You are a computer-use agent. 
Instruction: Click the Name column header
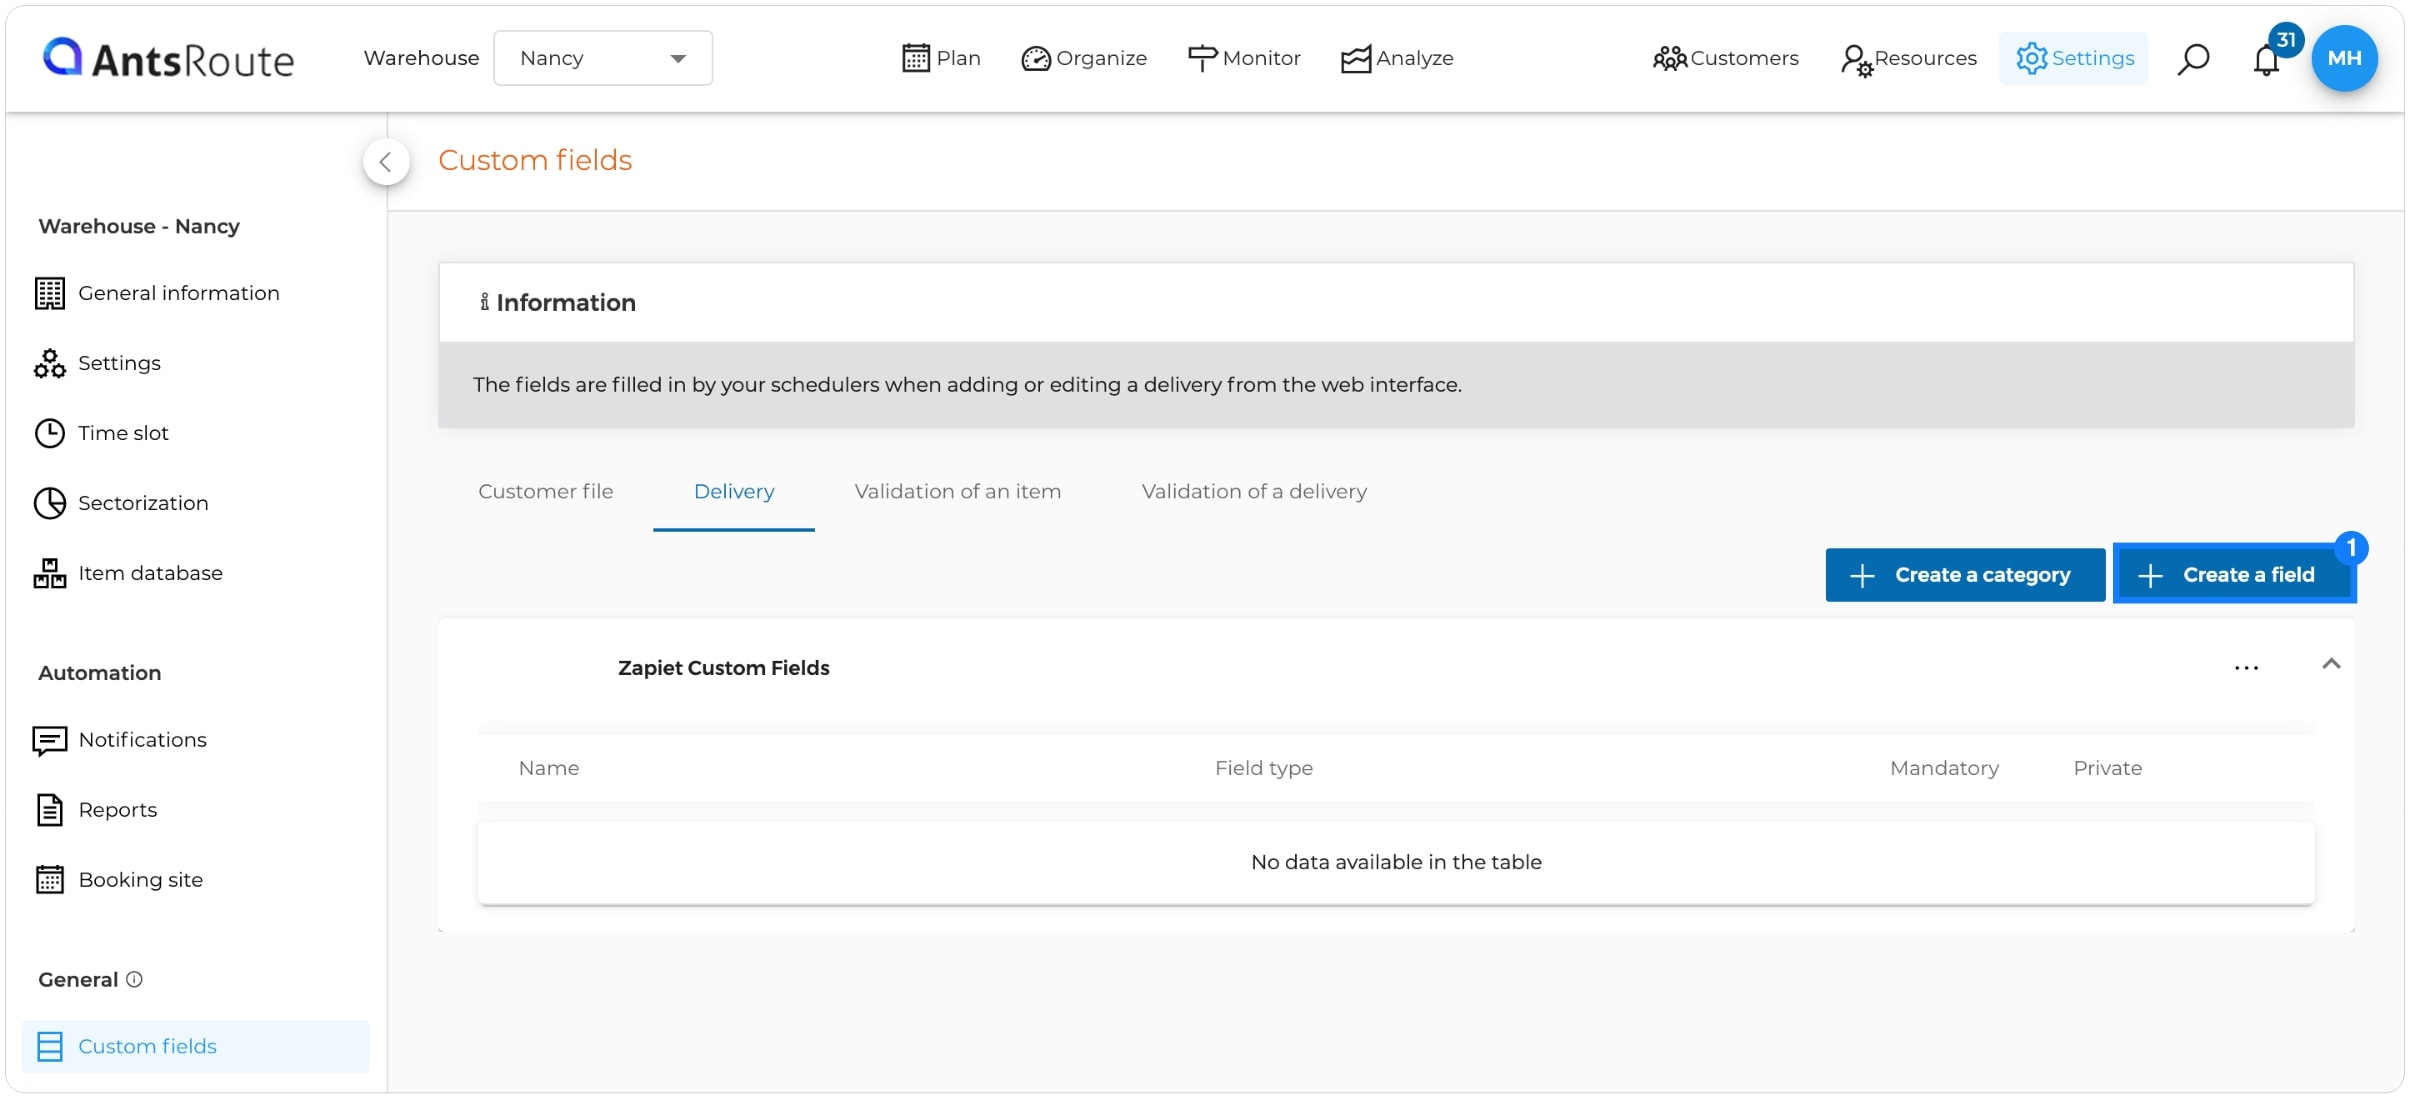549,768
